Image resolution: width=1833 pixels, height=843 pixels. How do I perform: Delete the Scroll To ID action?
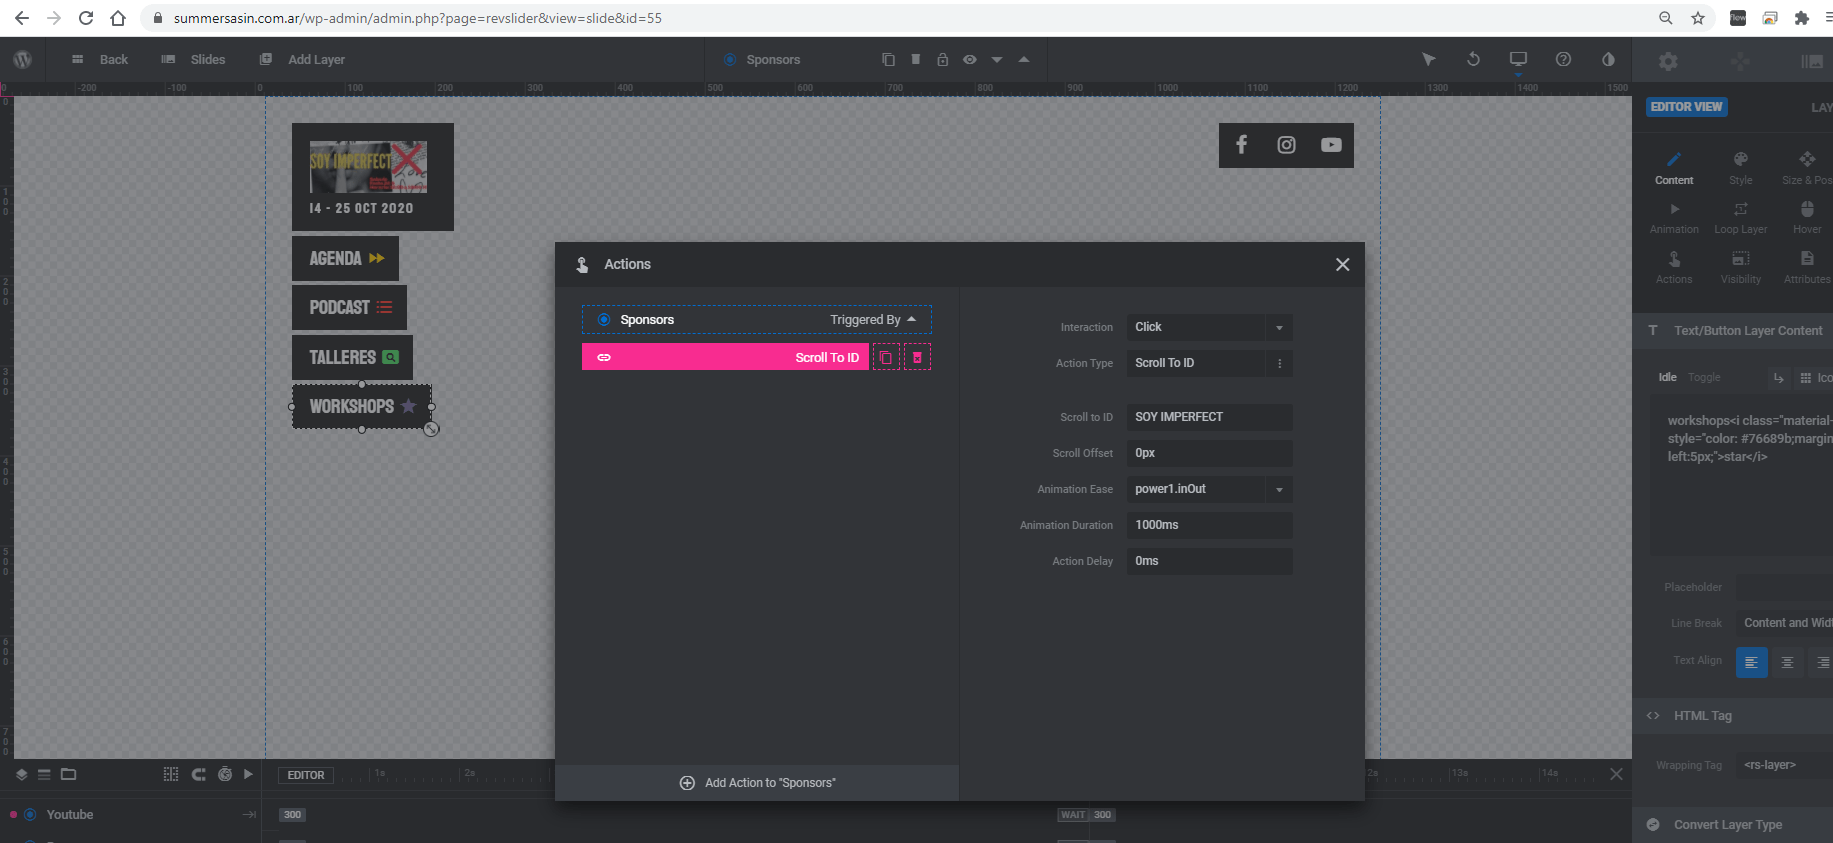917,357
